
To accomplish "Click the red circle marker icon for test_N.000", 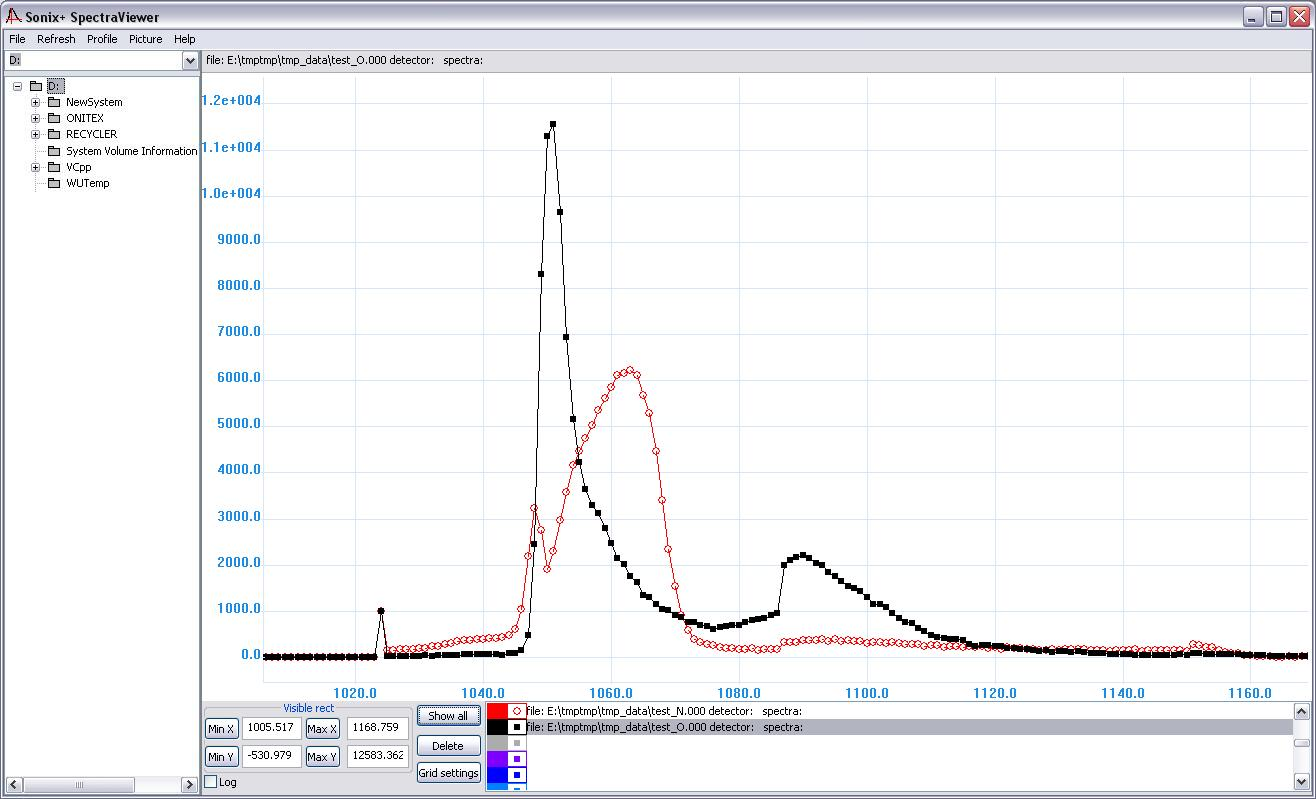I will click(516, 711).
